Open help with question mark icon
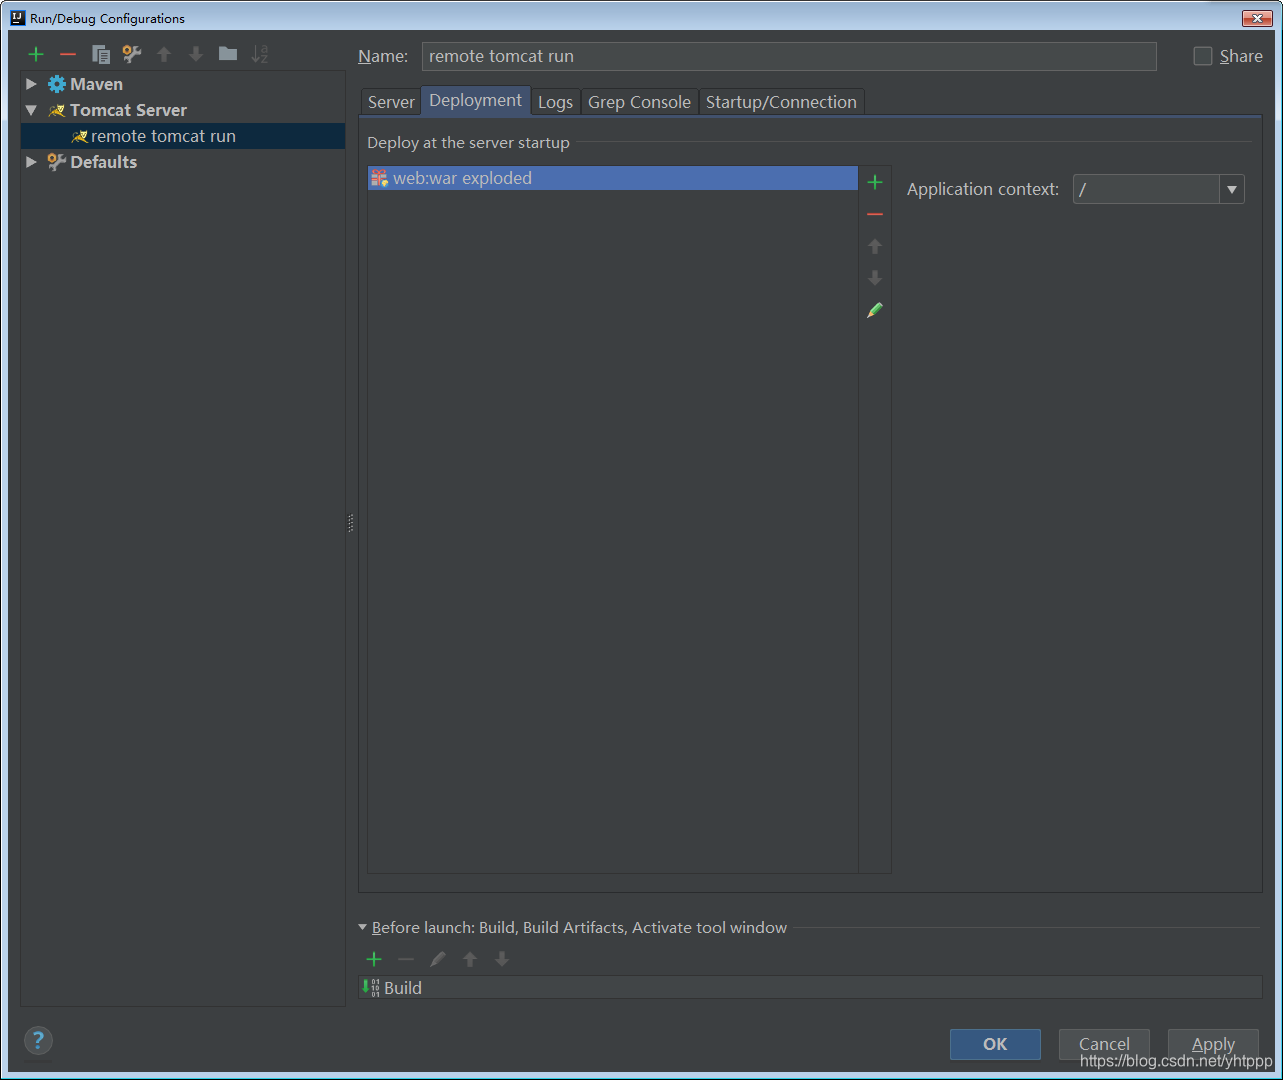 38,1040
